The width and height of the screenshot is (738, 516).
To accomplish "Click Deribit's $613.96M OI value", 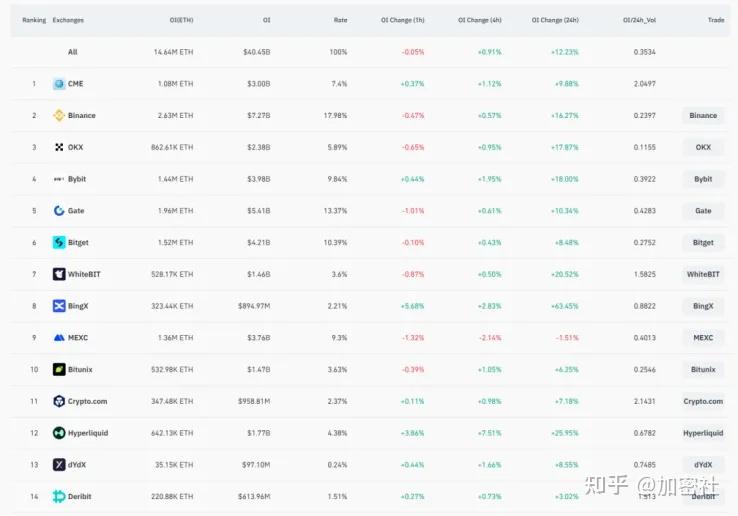I will [254, 496].
